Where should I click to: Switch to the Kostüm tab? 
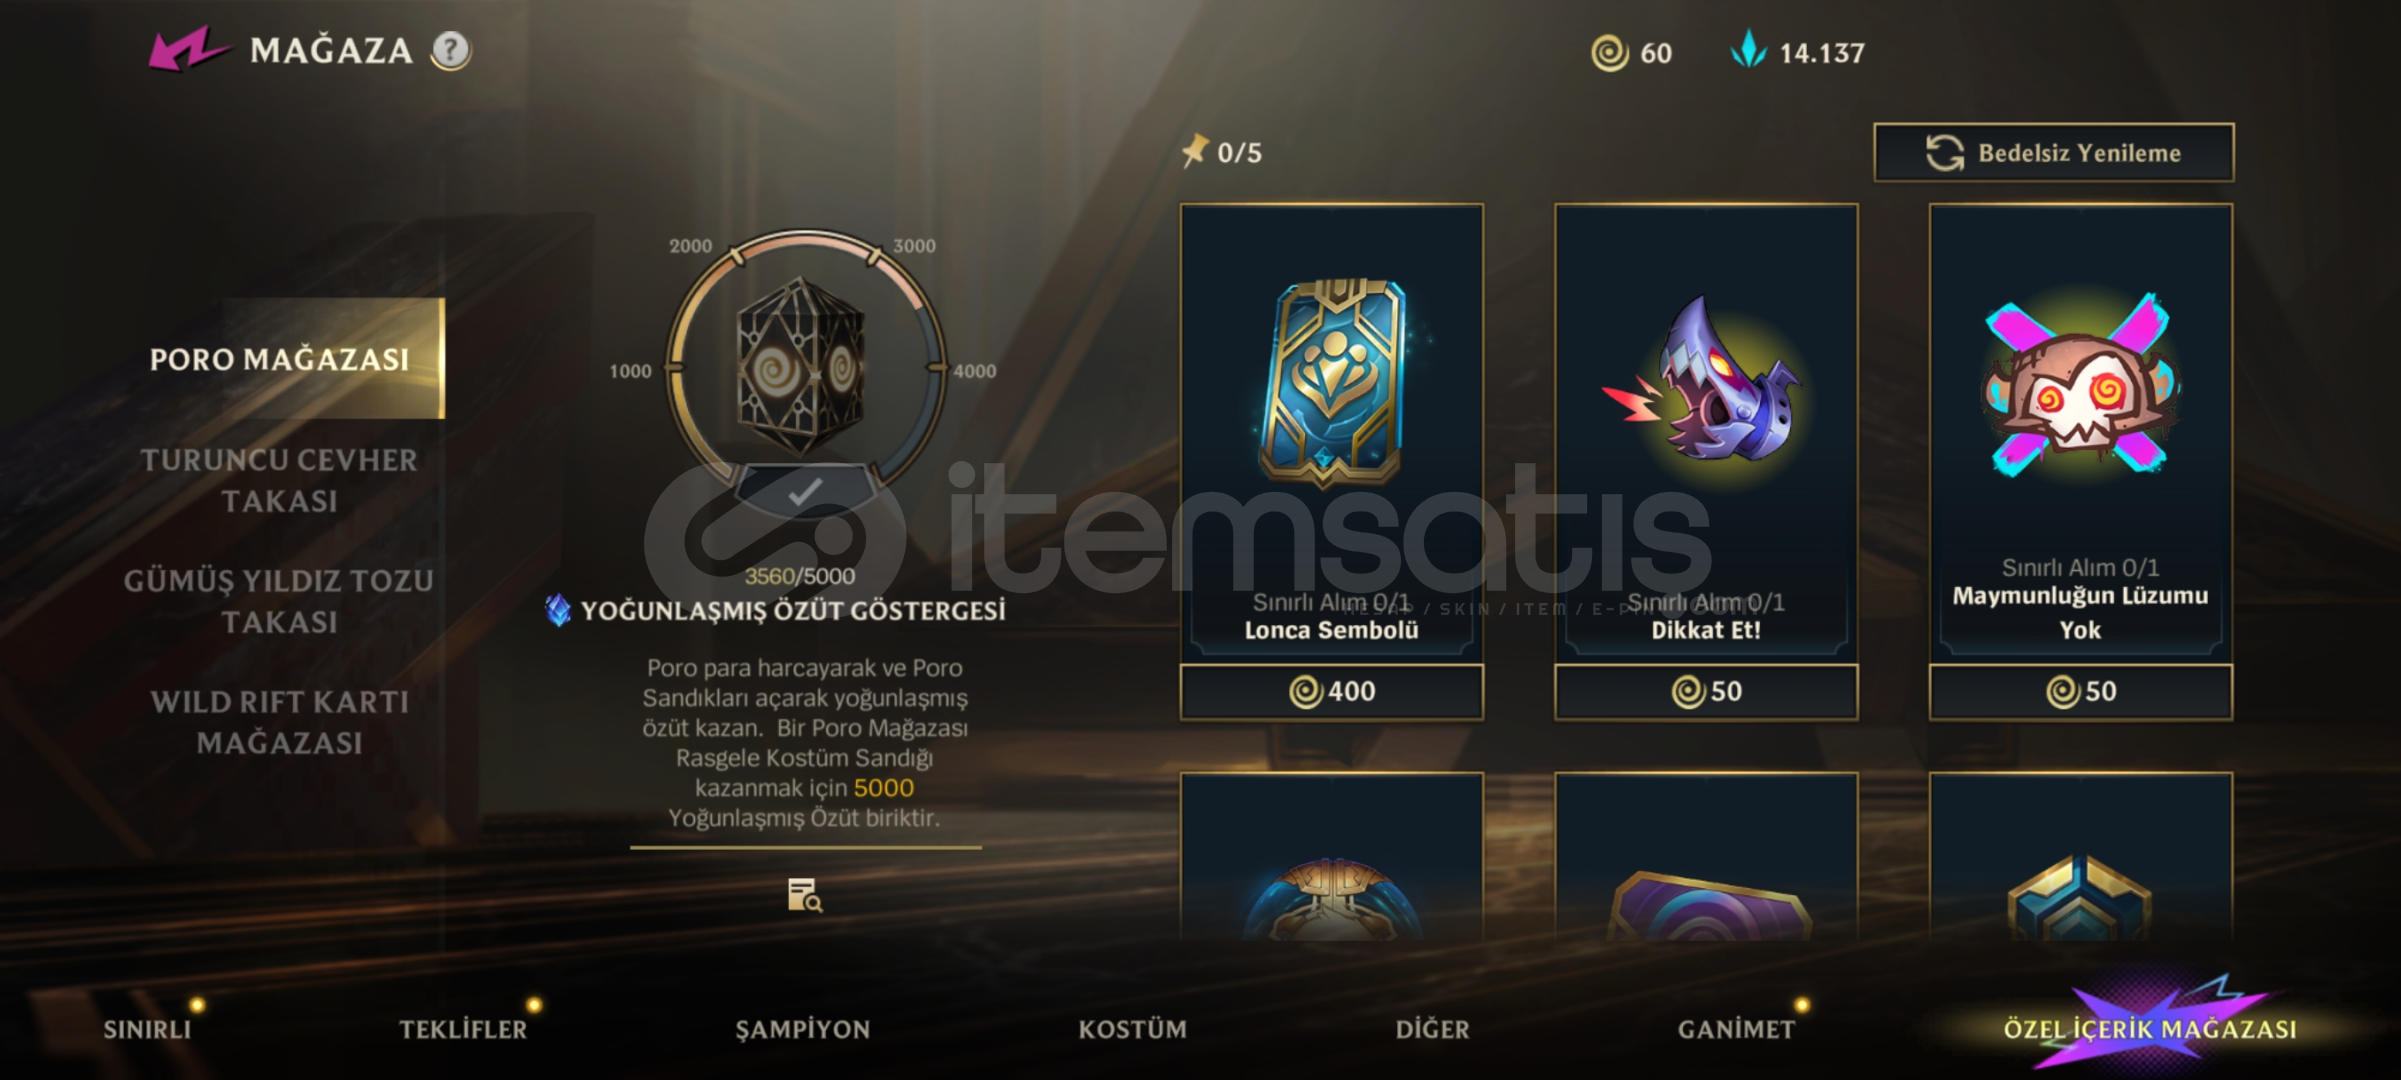pos(1132,1029)
